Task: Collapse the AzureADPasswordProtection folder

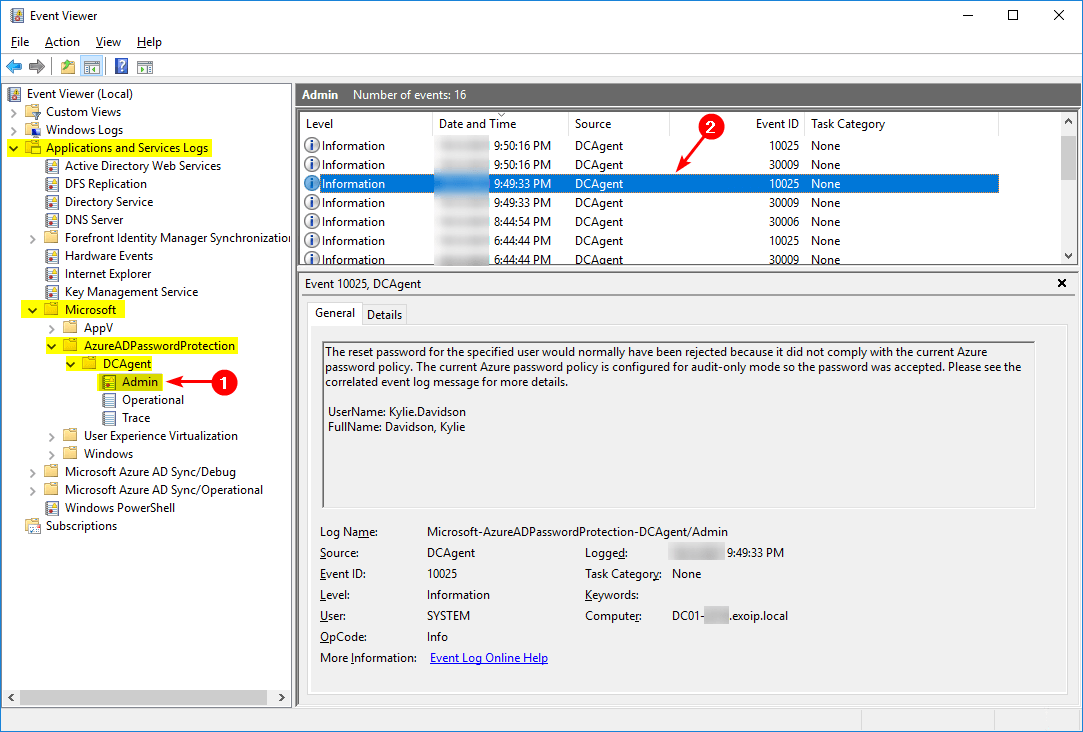Action: (52, 346)
